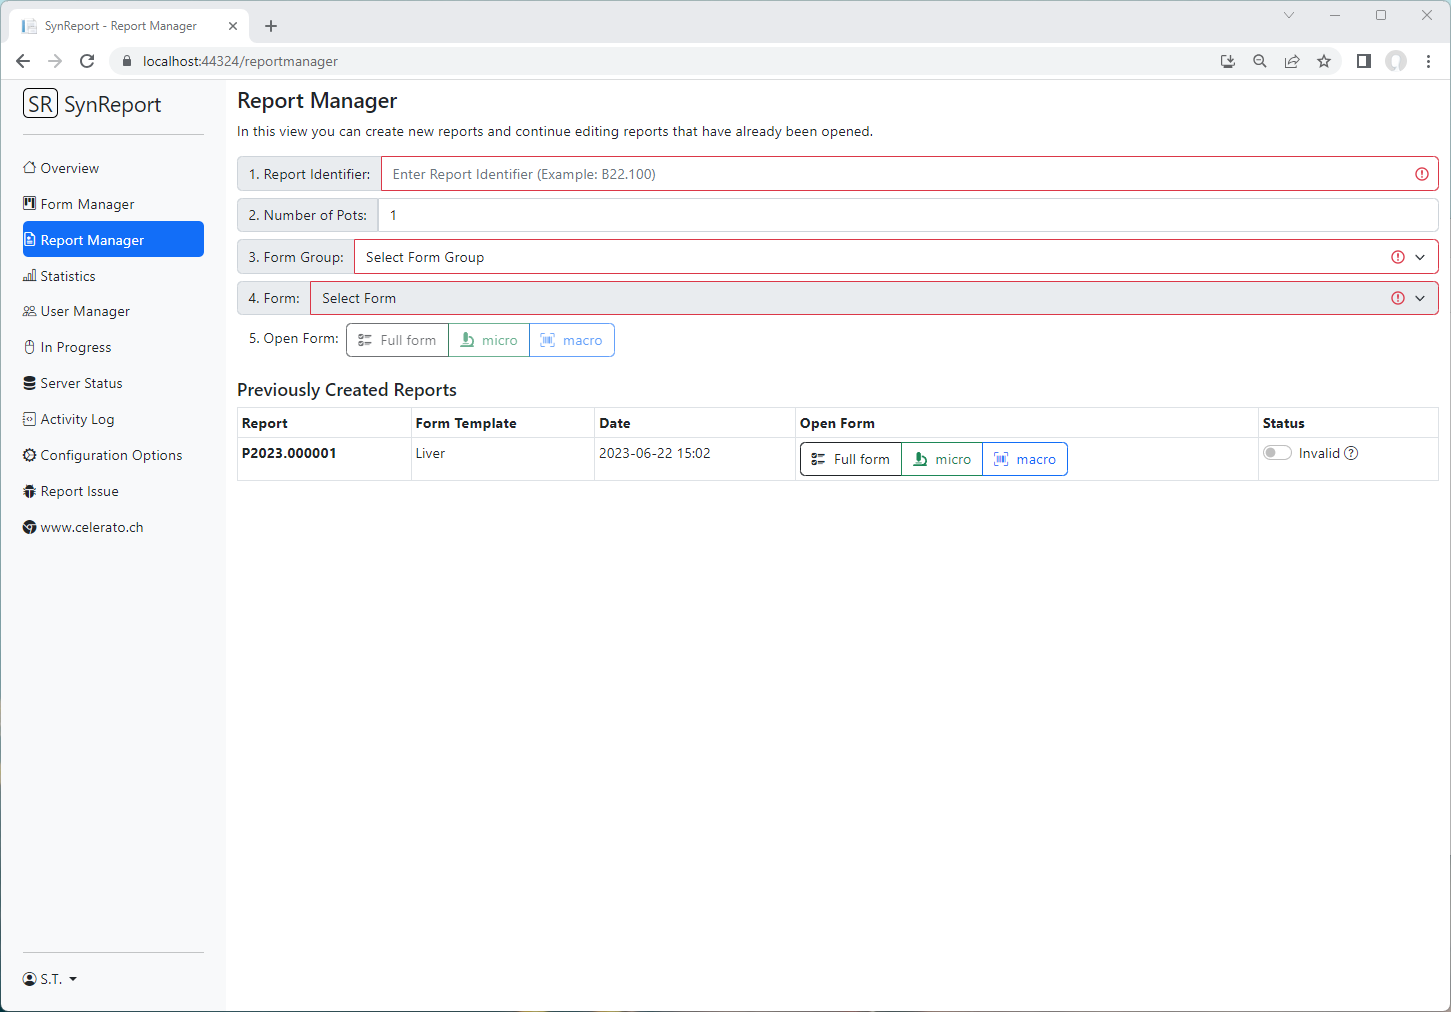Click the help icon next to Invalid status
Viewport: 1451px width, 1012px height.
coord(1351,453)
